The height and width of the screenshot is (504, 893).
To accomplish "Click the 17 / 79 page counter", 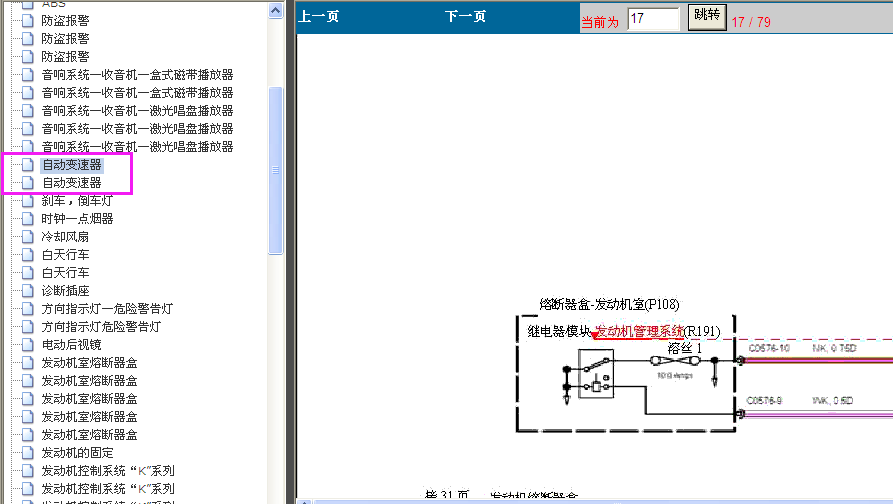I will point(751,22).
